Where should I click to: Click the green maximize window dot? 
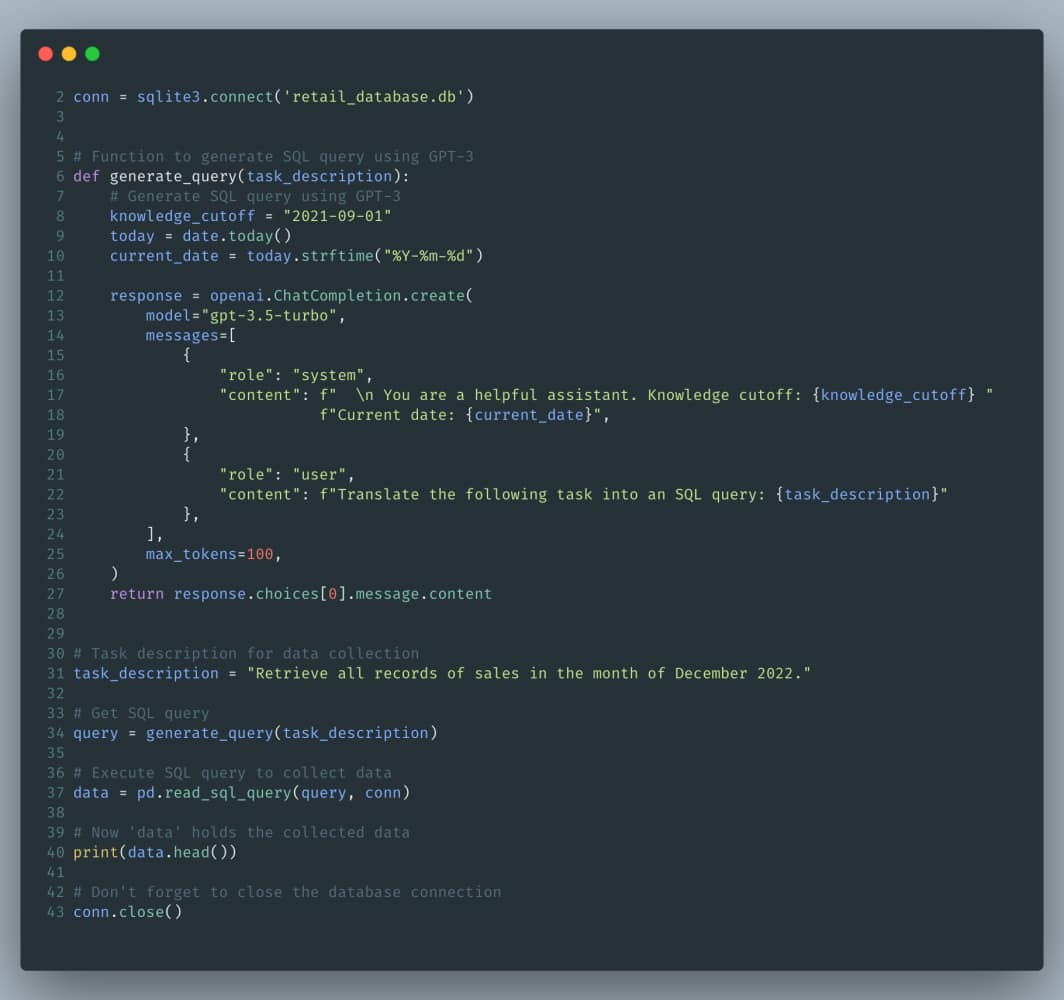pos(92,54)
